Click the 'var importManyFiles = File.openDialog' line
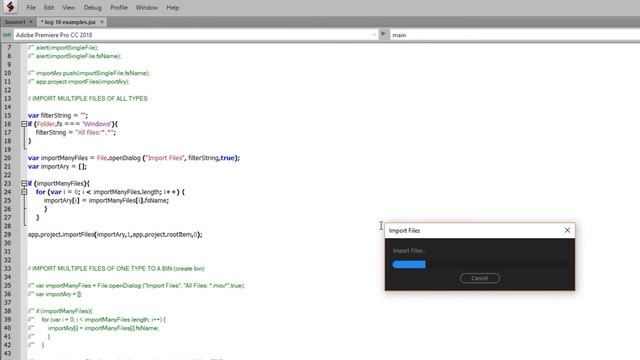 pyautogui.click(x=134, y=158)
